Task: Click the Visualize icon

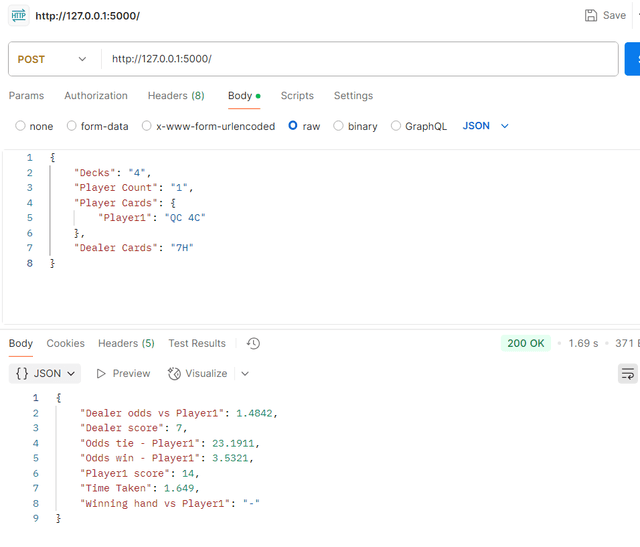Action: click(x=174, y=374)
